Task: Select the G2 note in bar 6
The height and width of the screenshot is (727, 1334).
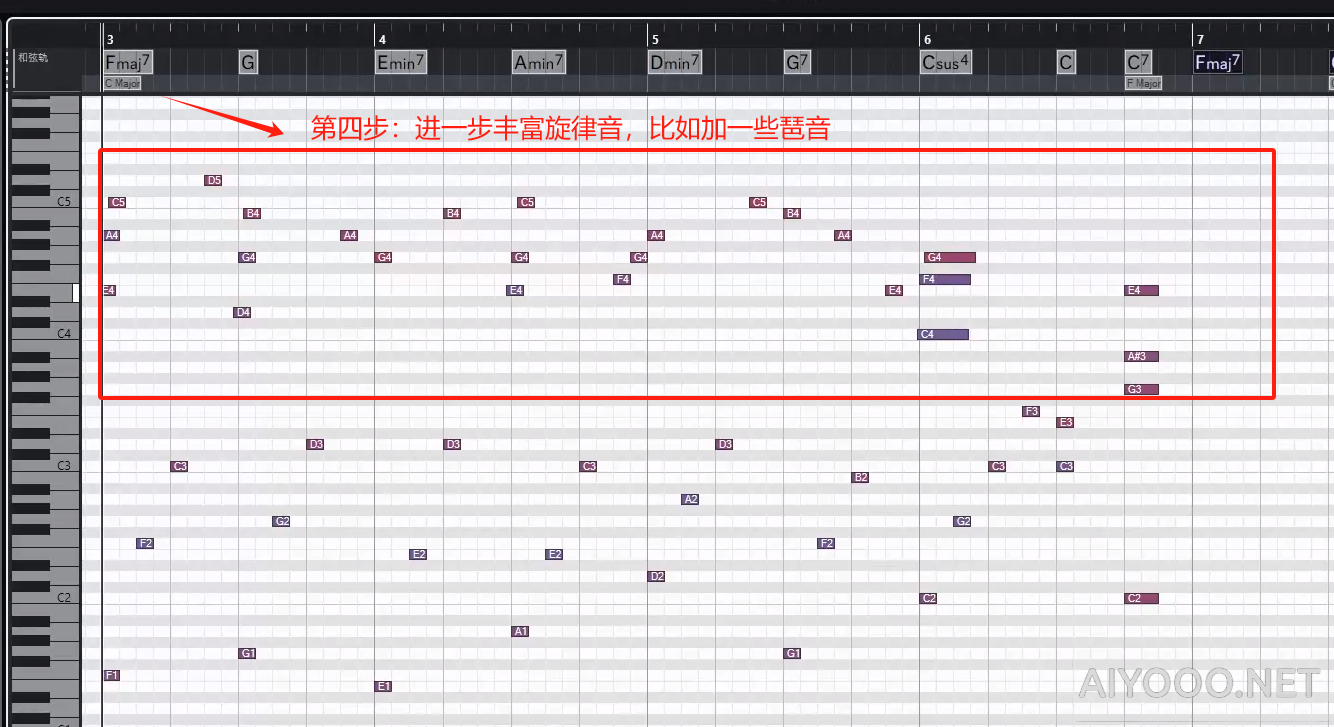Action: 962,521
